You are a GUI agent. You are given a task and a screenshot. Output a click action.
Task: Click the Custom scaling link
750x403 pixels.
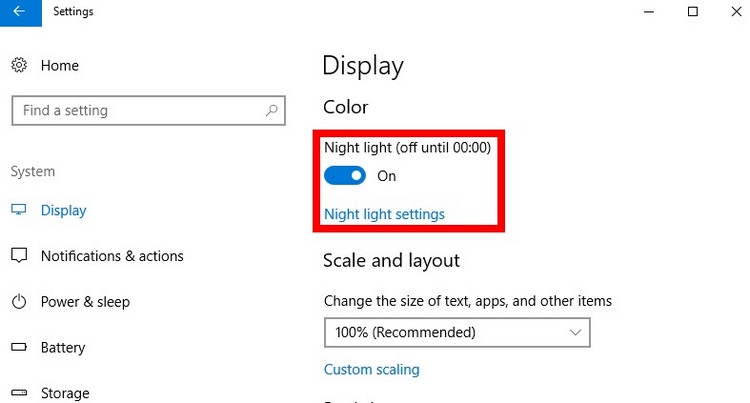click(x=371, y=369)
